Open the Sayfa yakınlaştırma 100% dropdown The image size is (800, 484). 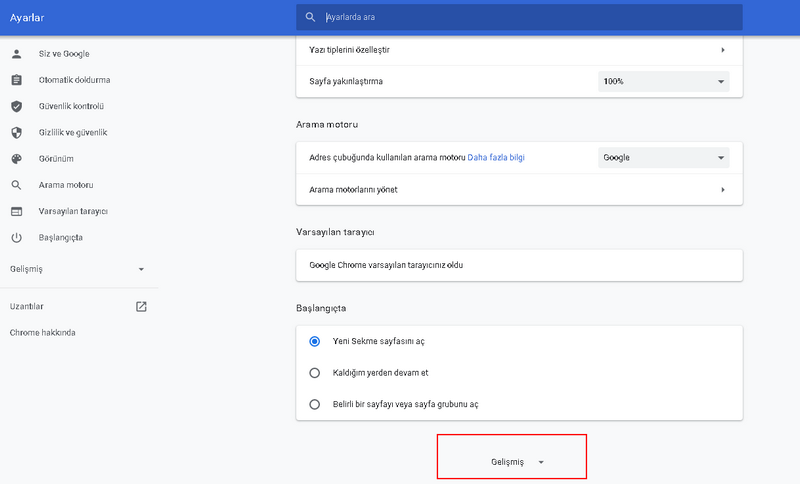pos(663,81)
